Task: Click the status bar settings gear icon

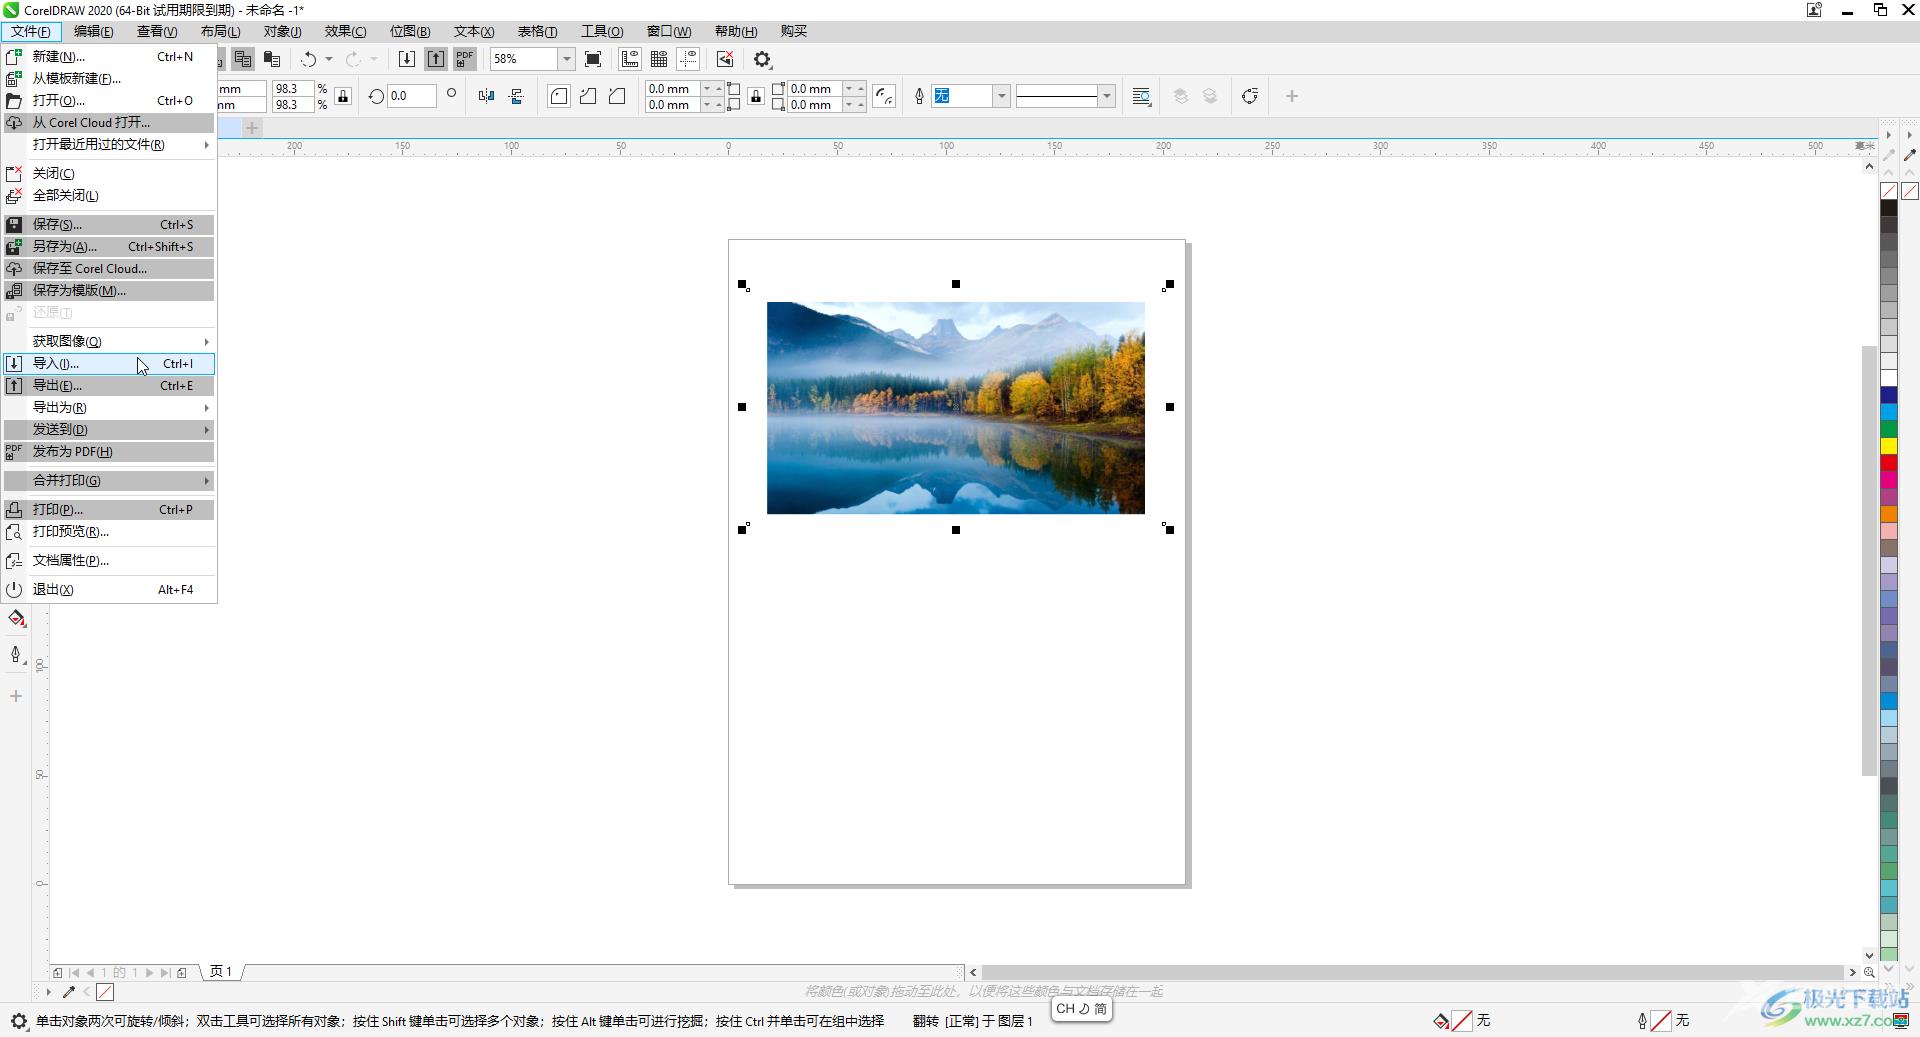Action: coord(19,1021)
